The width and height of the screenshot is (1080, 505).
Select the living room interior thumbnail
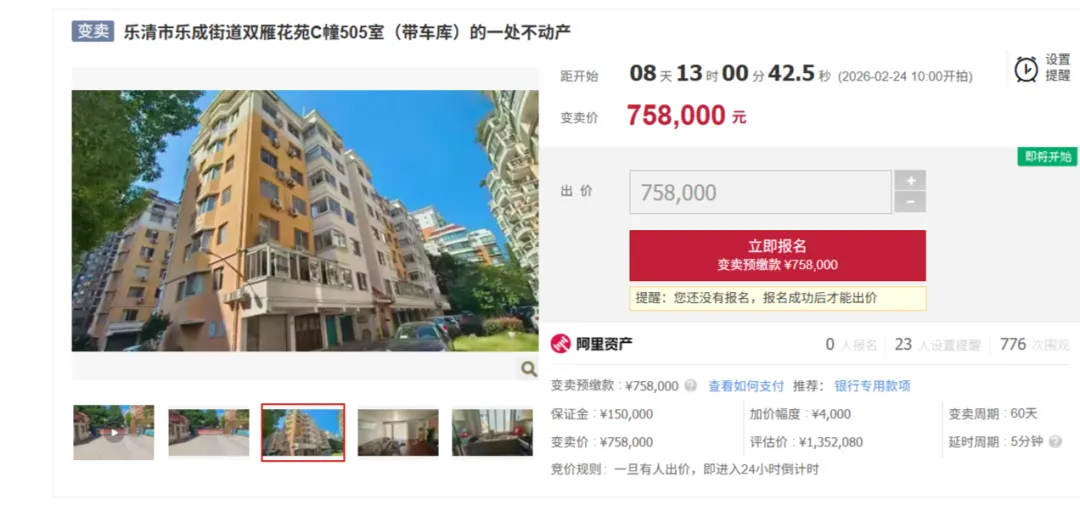[397, 433]
